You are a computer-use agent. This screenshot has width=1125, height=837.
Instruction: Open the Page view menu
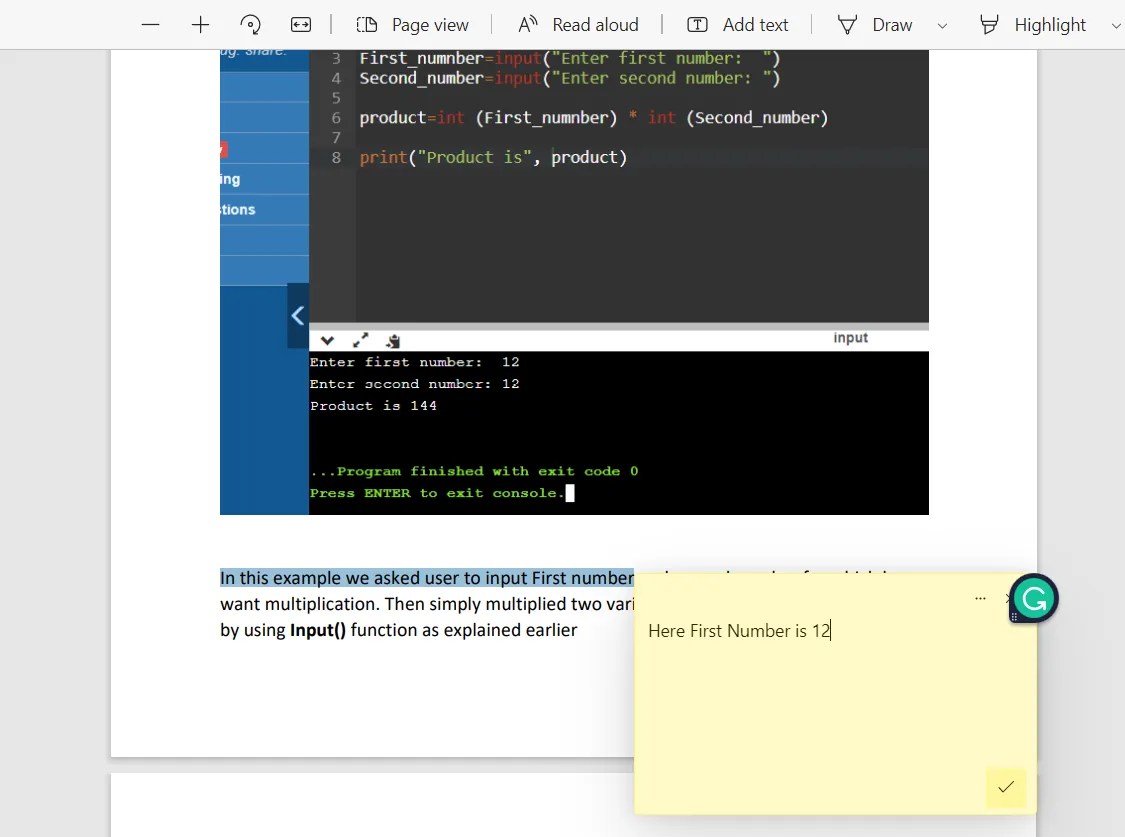point(414,24)
